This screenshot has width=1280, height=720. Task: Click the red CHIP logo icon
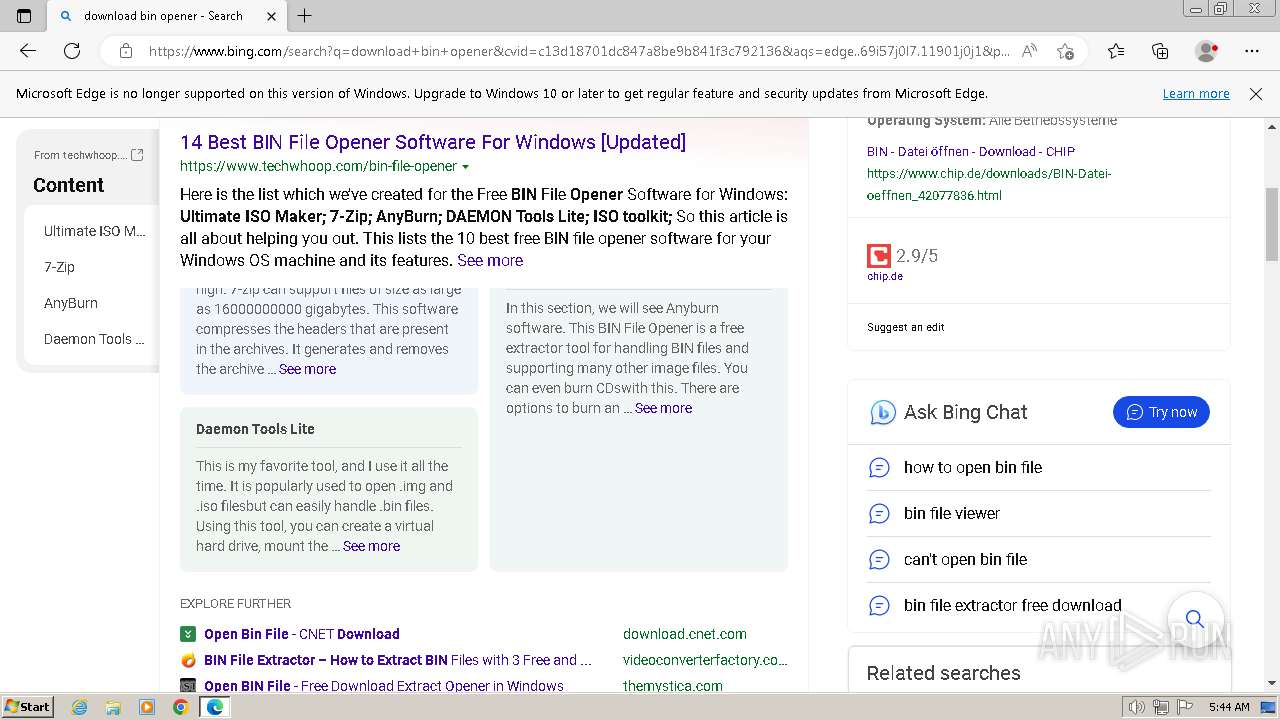point(878,255)
